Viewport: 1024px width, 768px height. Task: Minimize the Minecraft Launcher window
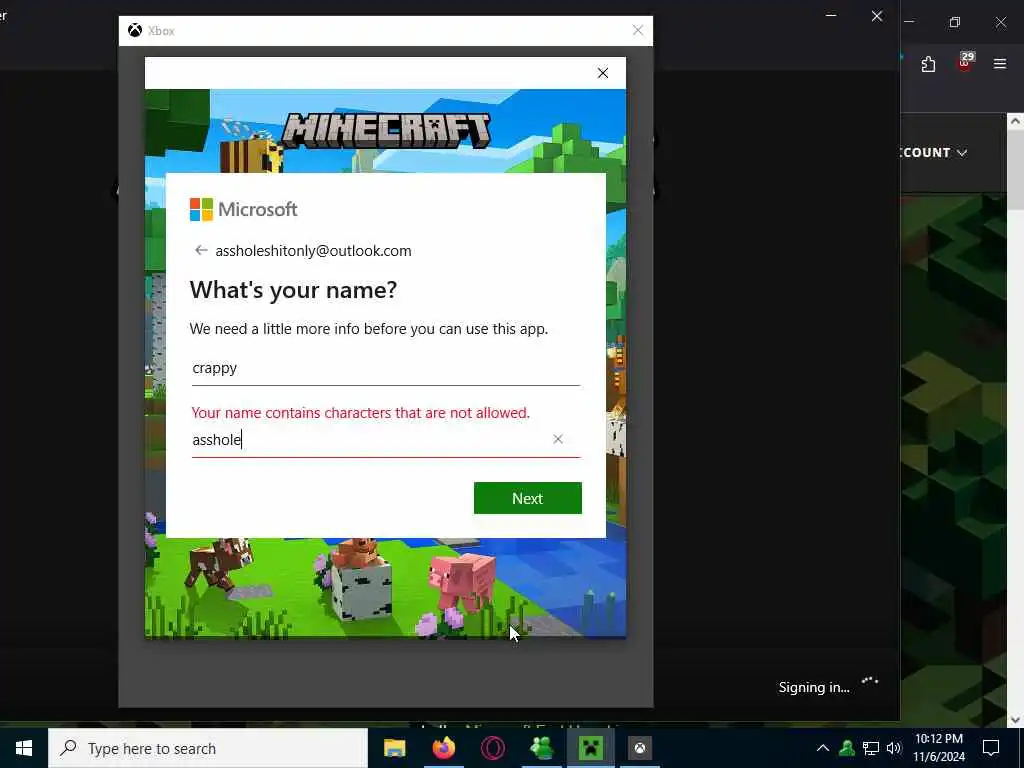[x=831, y=16]
